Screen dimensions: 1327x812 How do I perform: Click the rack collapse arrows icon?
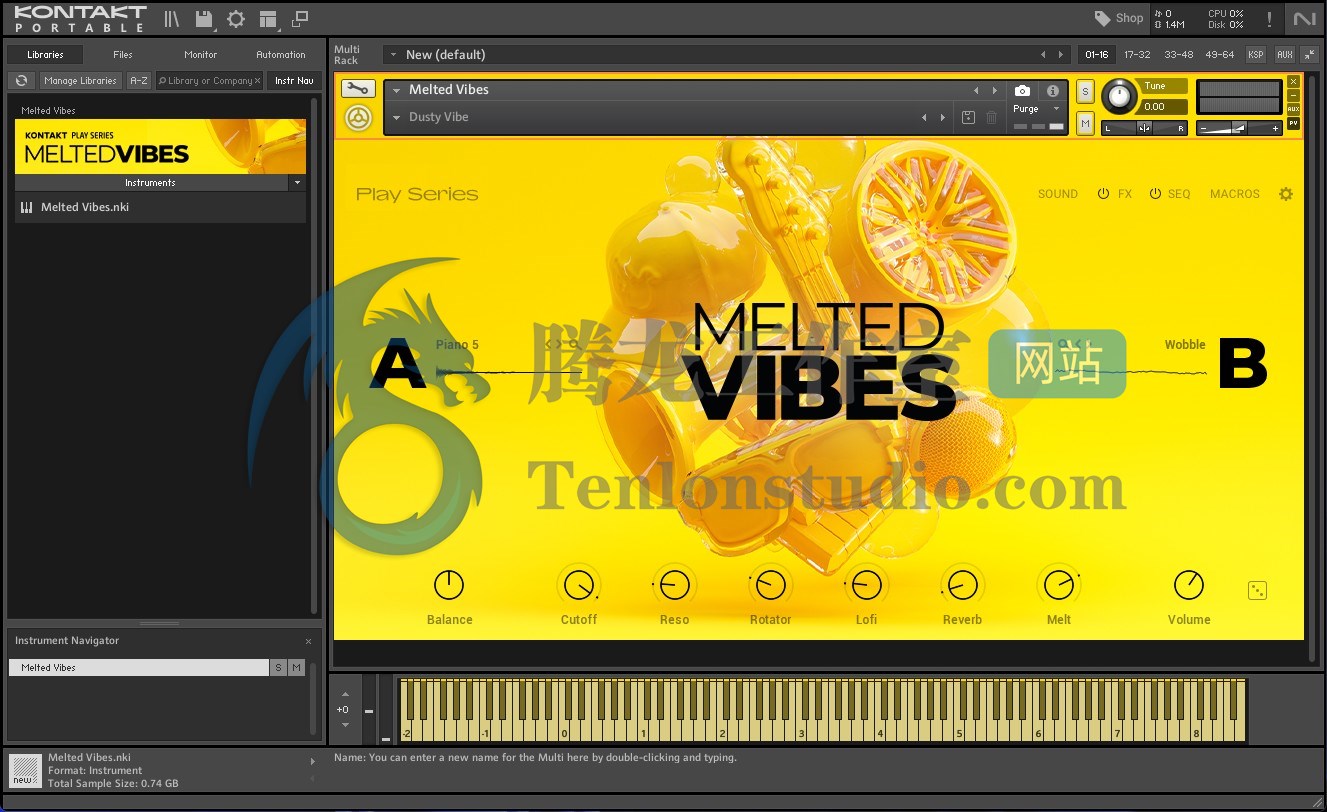click(x=1310, y=55)
